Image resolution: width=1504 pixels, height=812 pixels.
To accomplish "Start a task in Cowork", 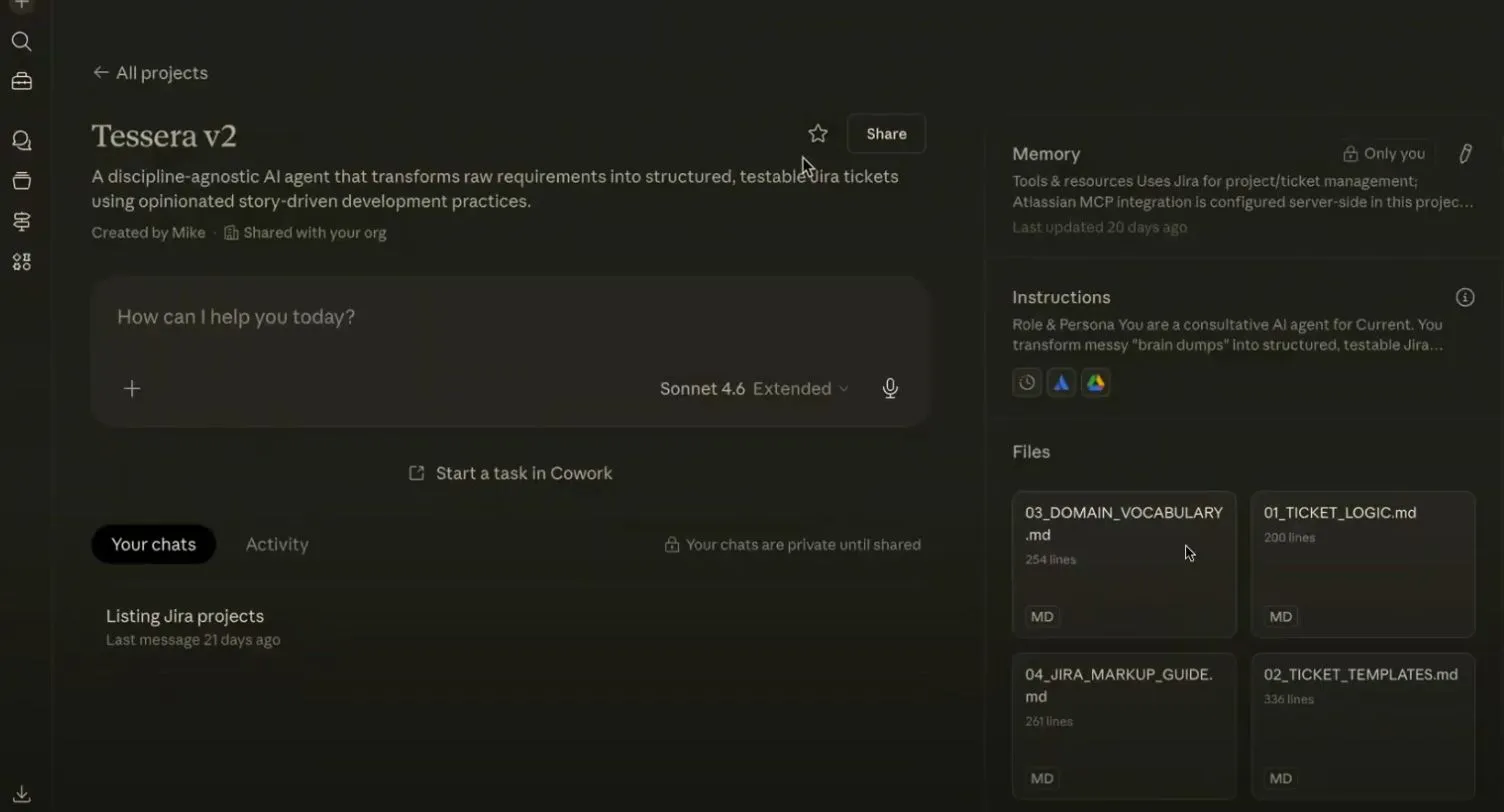I will click(x=511, y=474).
